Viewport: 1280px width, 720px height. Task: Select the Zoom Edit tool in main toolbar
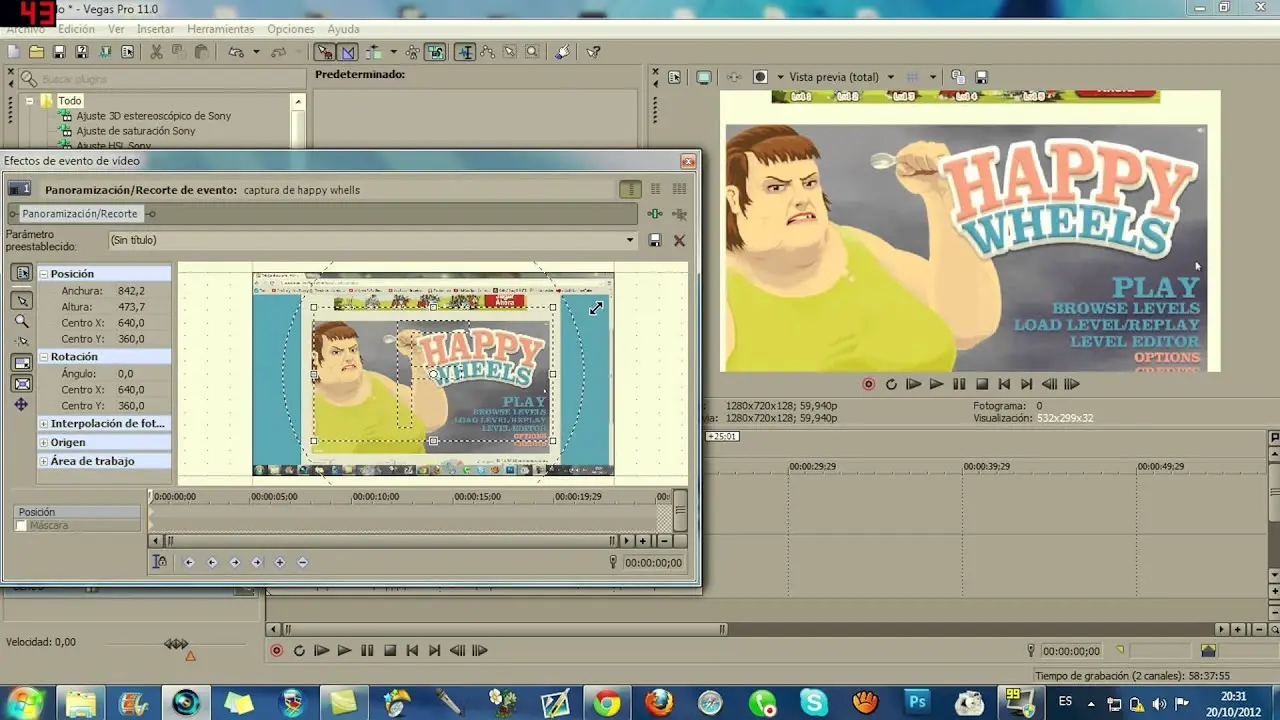tap(532, 52)
